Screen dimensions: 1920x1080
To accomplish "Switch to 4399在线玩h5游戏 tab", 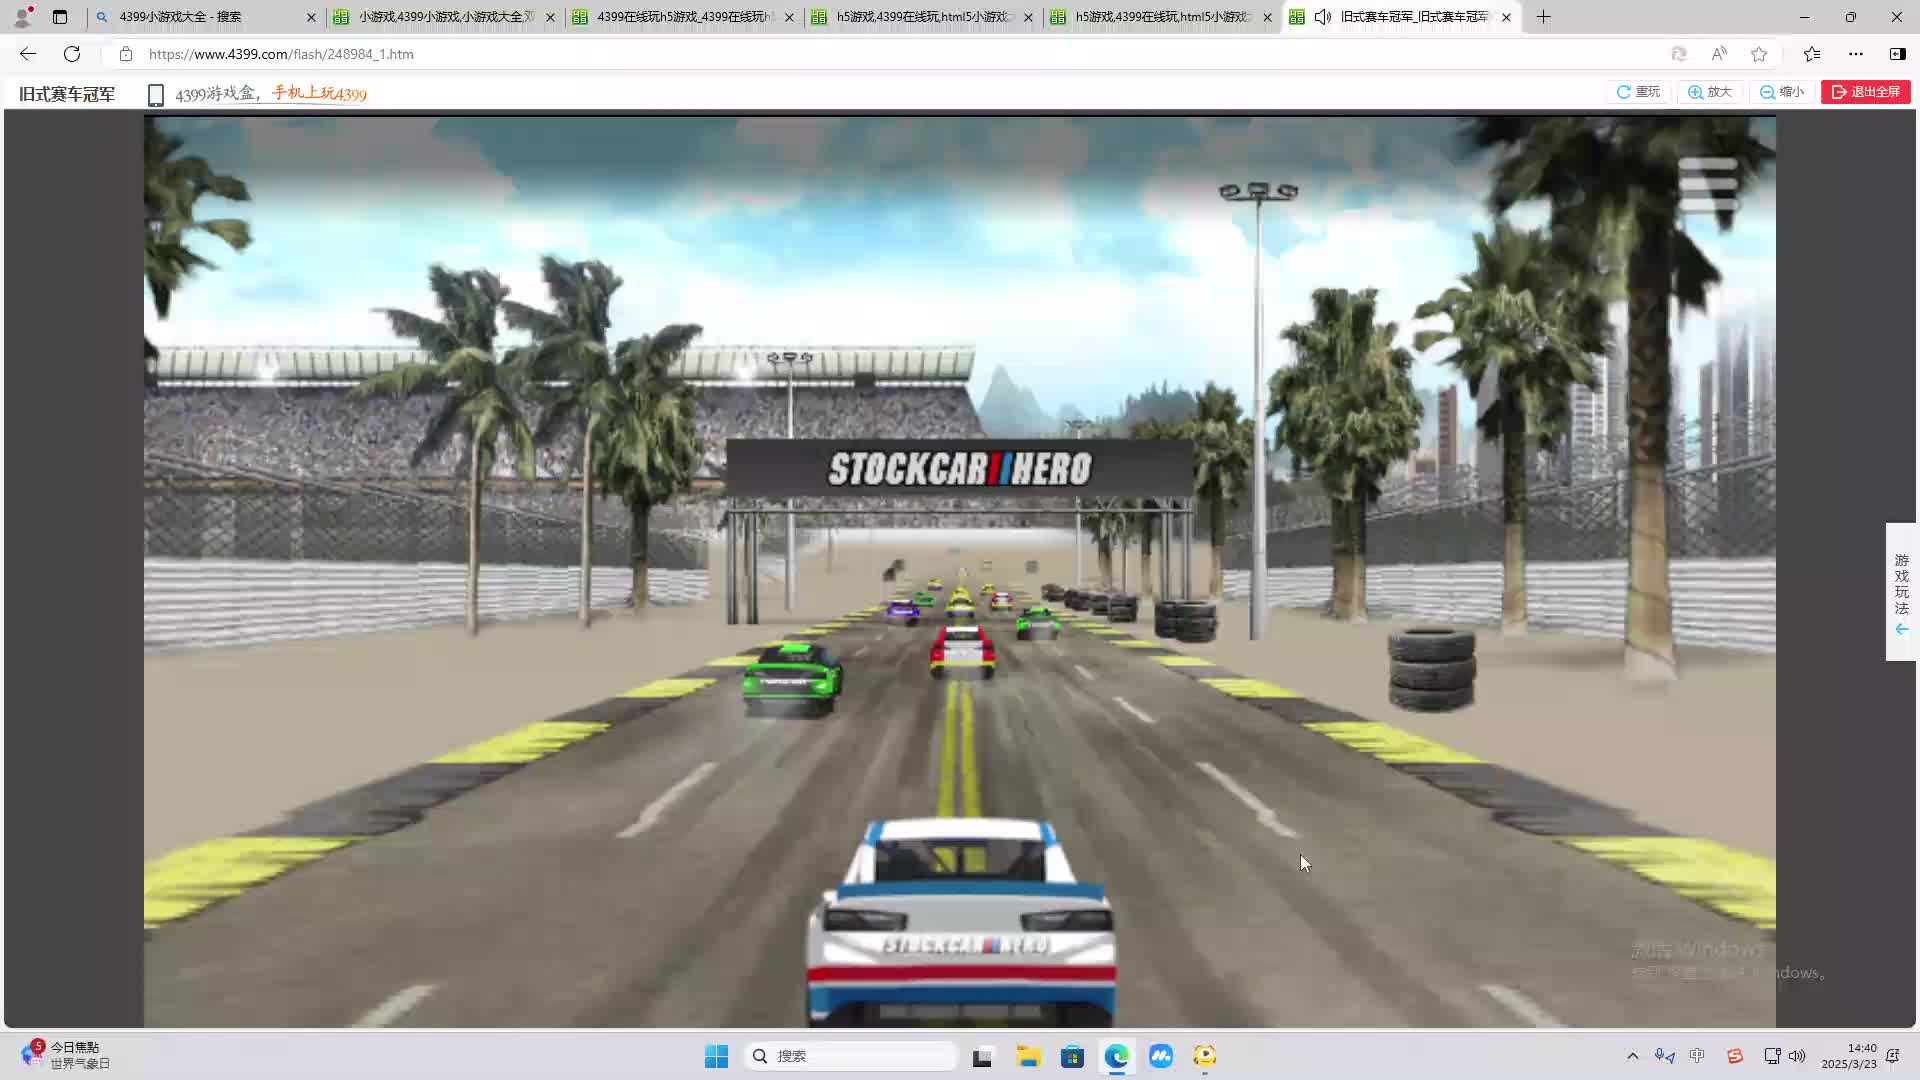I will (x=685, y=17).
